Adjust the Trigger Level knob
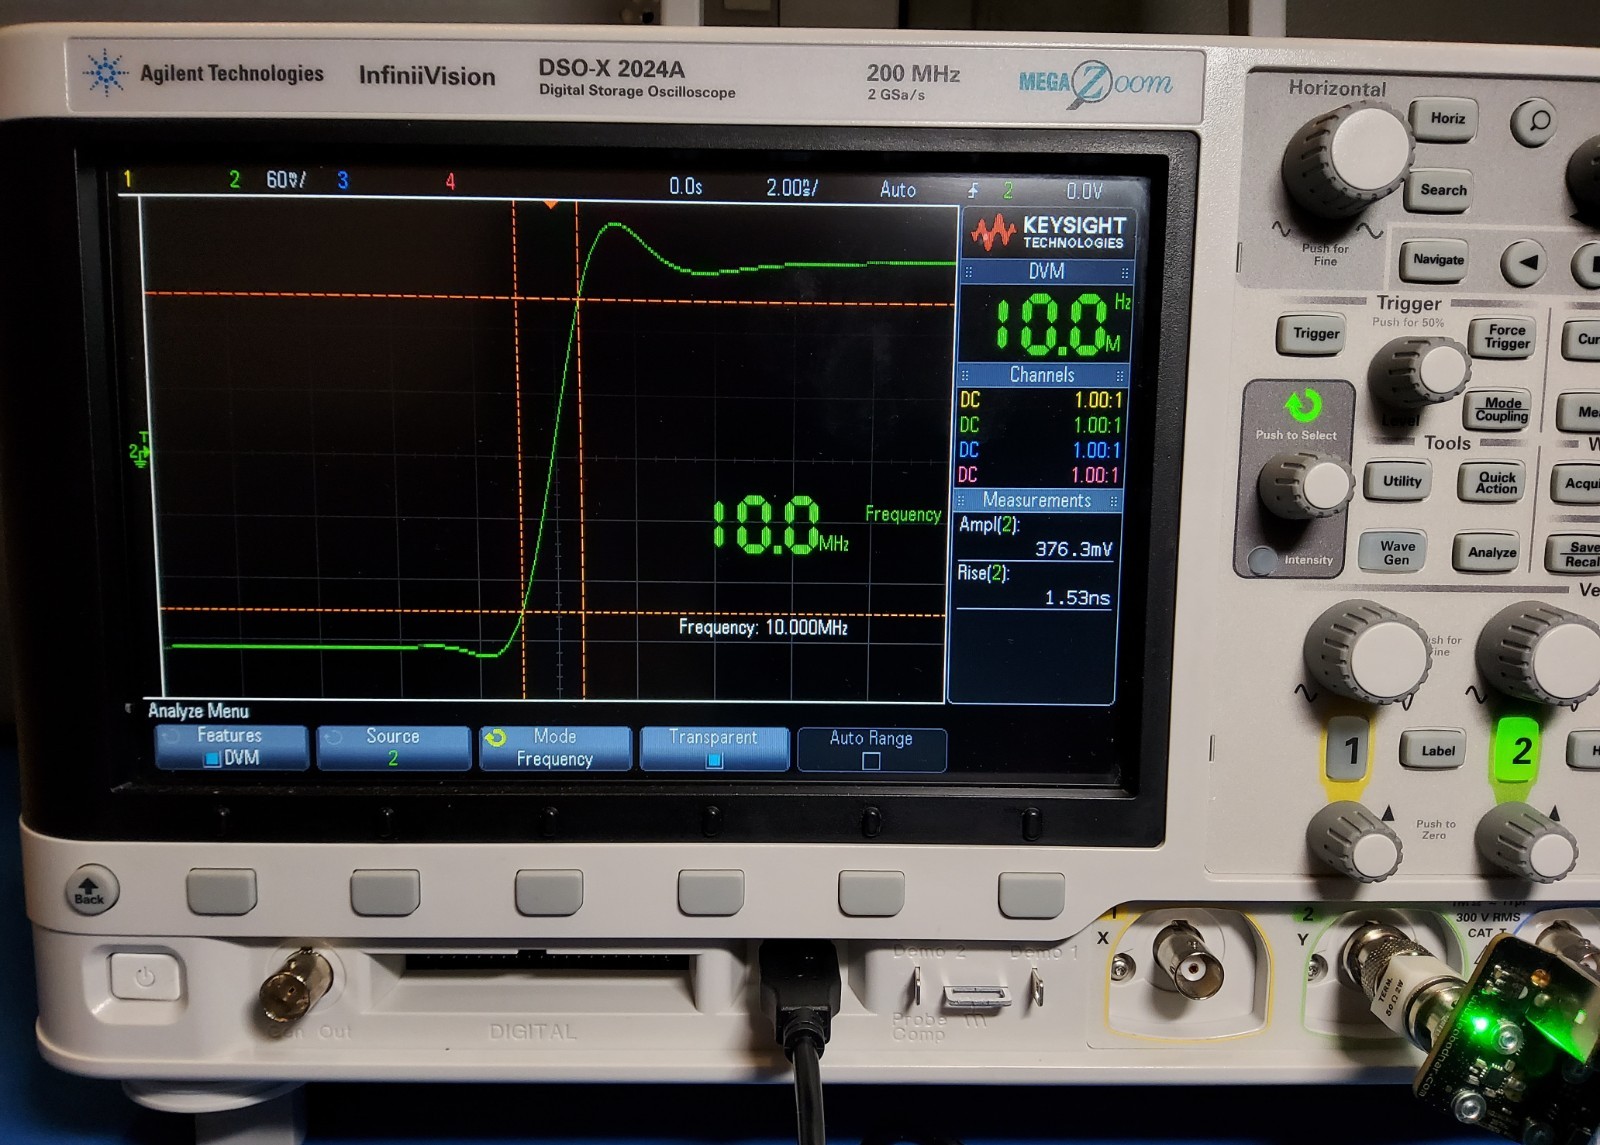 pos(1420,374)
